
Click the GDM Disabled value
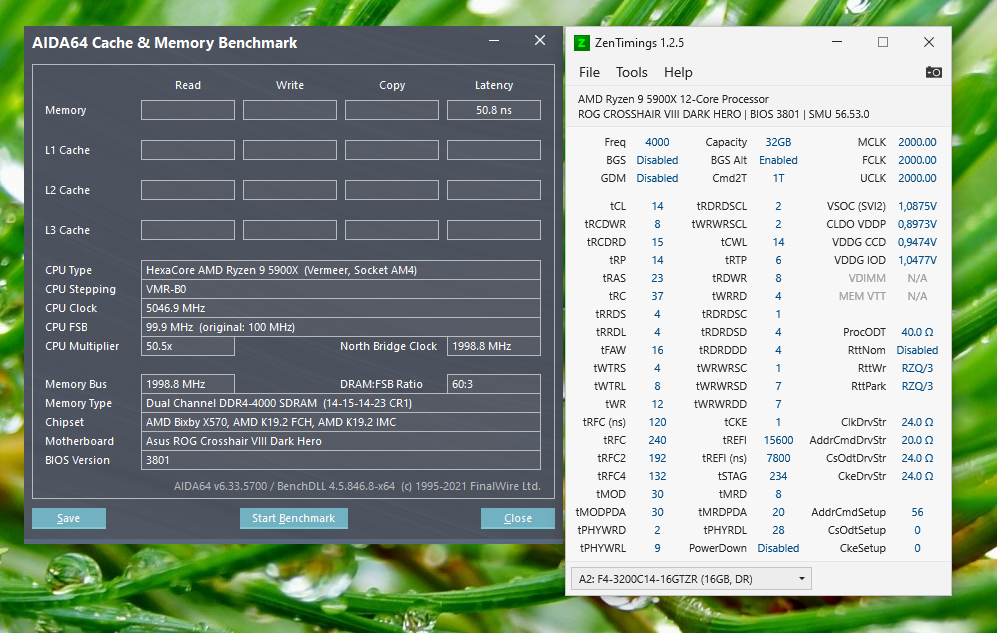(x=657, y=178)
